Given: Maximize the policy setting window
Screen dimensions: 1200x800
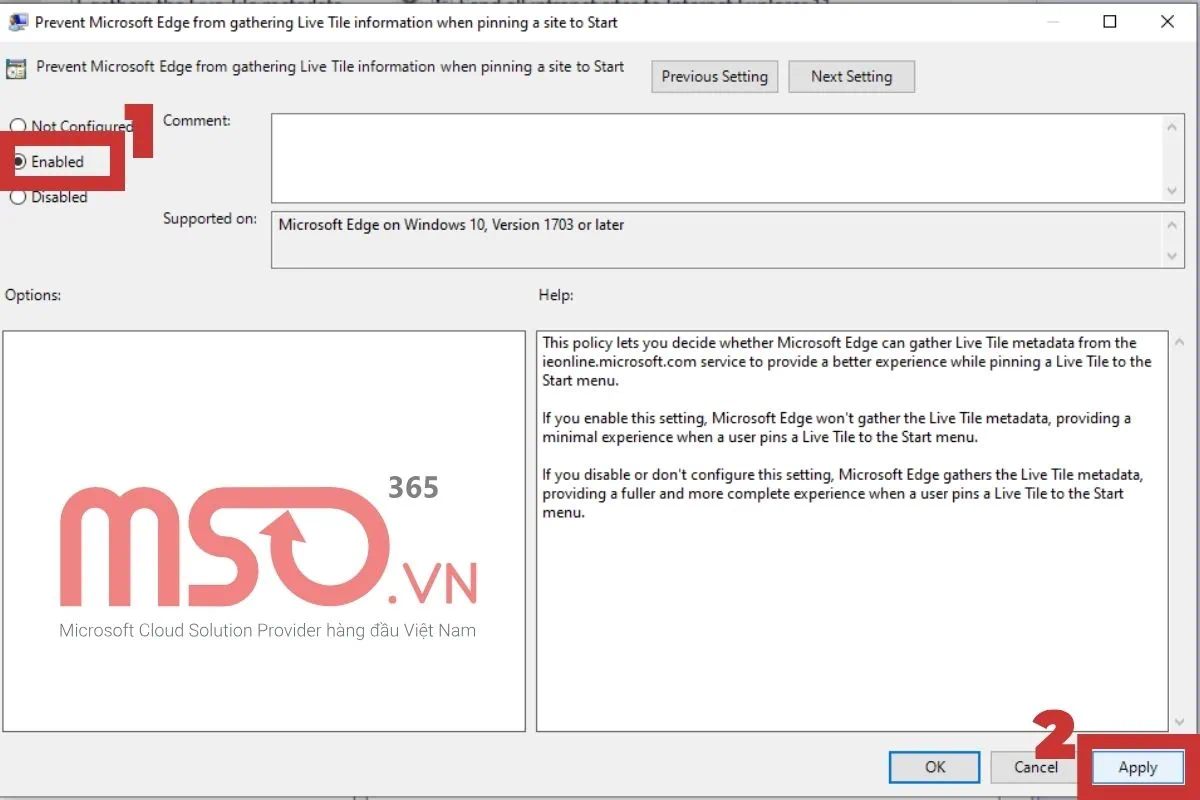Looking at the screenshot, I should point(1110,22).
